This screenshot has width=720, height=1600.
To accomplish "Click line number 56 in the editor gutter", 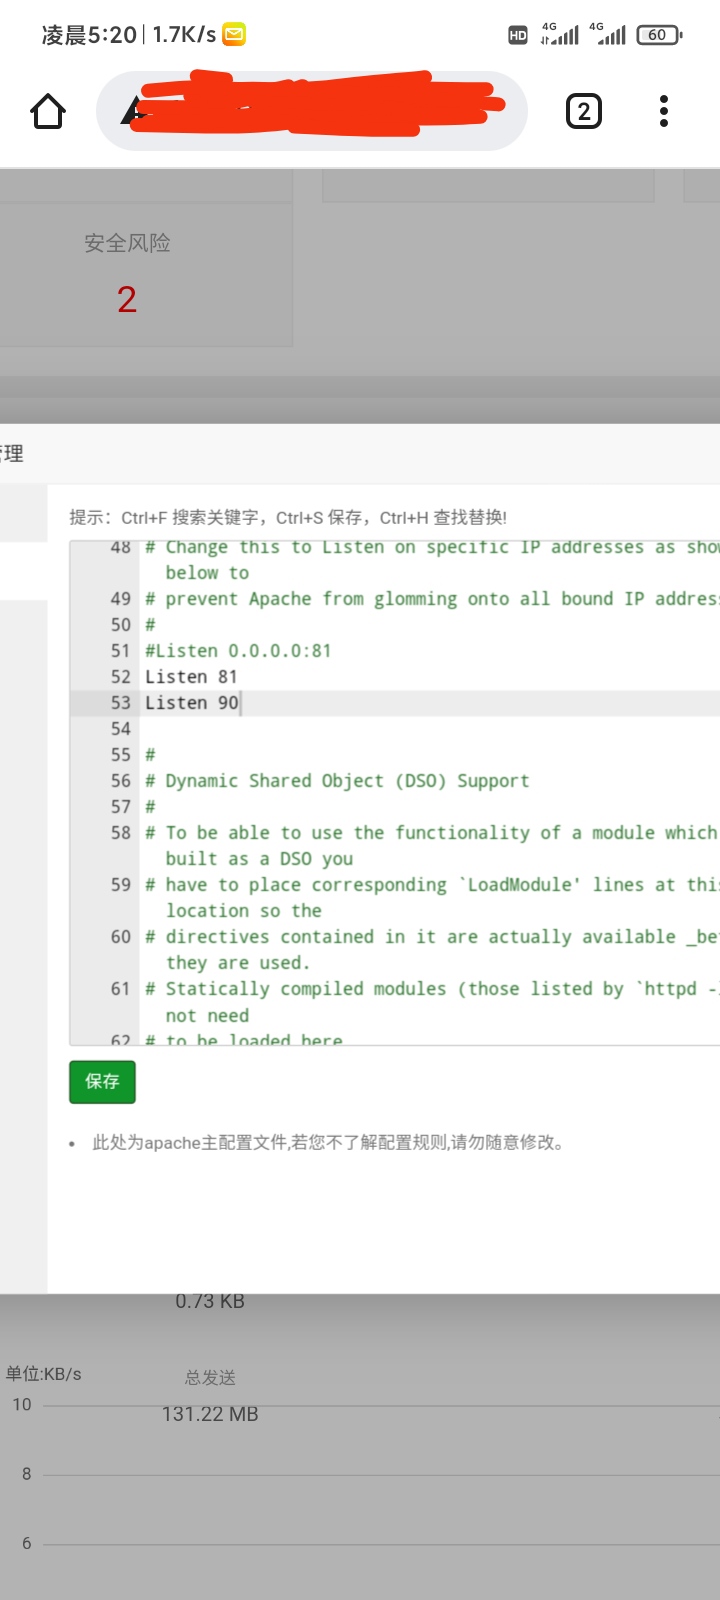I will click(121, 781).
